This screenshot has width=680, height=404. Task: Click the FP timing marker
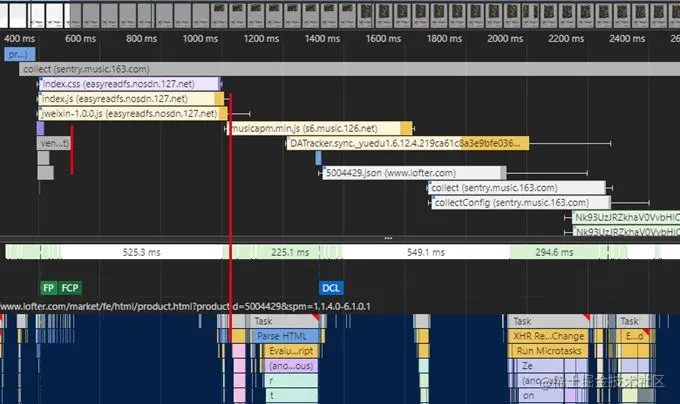49,288
